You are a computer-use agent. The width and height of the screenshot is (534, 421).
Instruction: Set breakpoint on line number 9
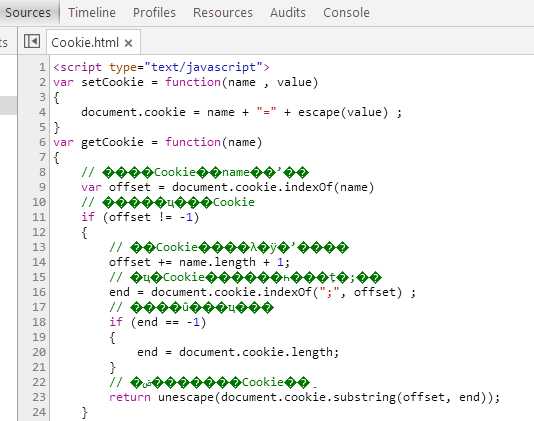coord(42,187)
